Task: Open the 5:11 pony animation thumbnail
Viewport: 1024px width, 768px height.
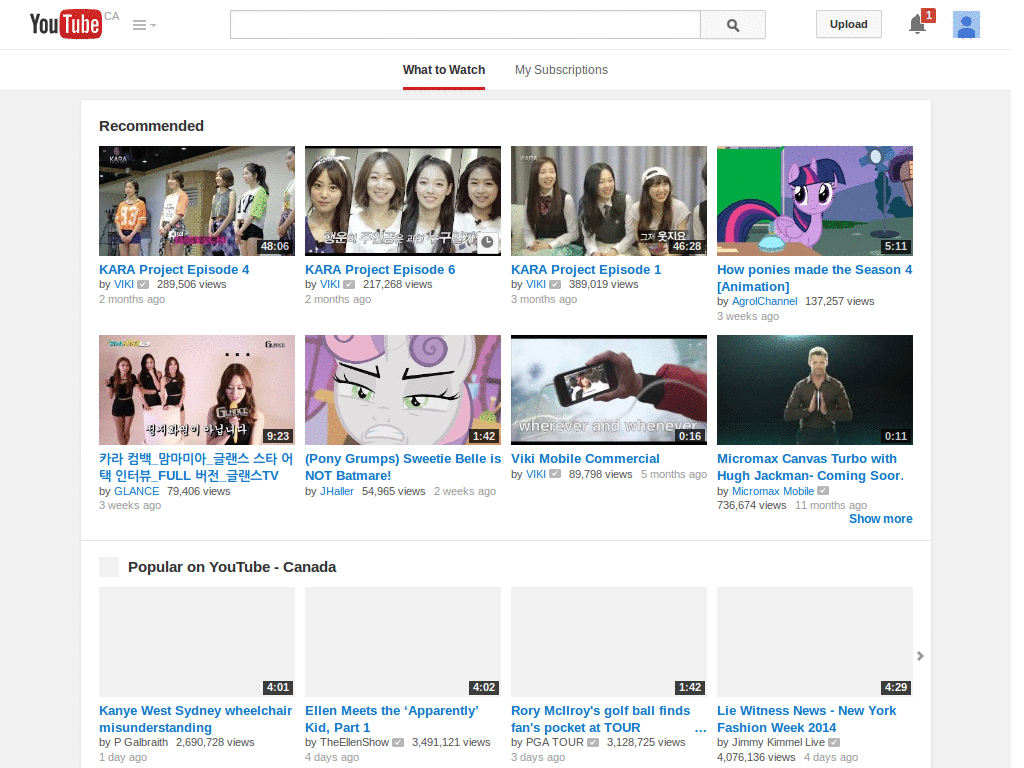Action: tap(814, 200)
